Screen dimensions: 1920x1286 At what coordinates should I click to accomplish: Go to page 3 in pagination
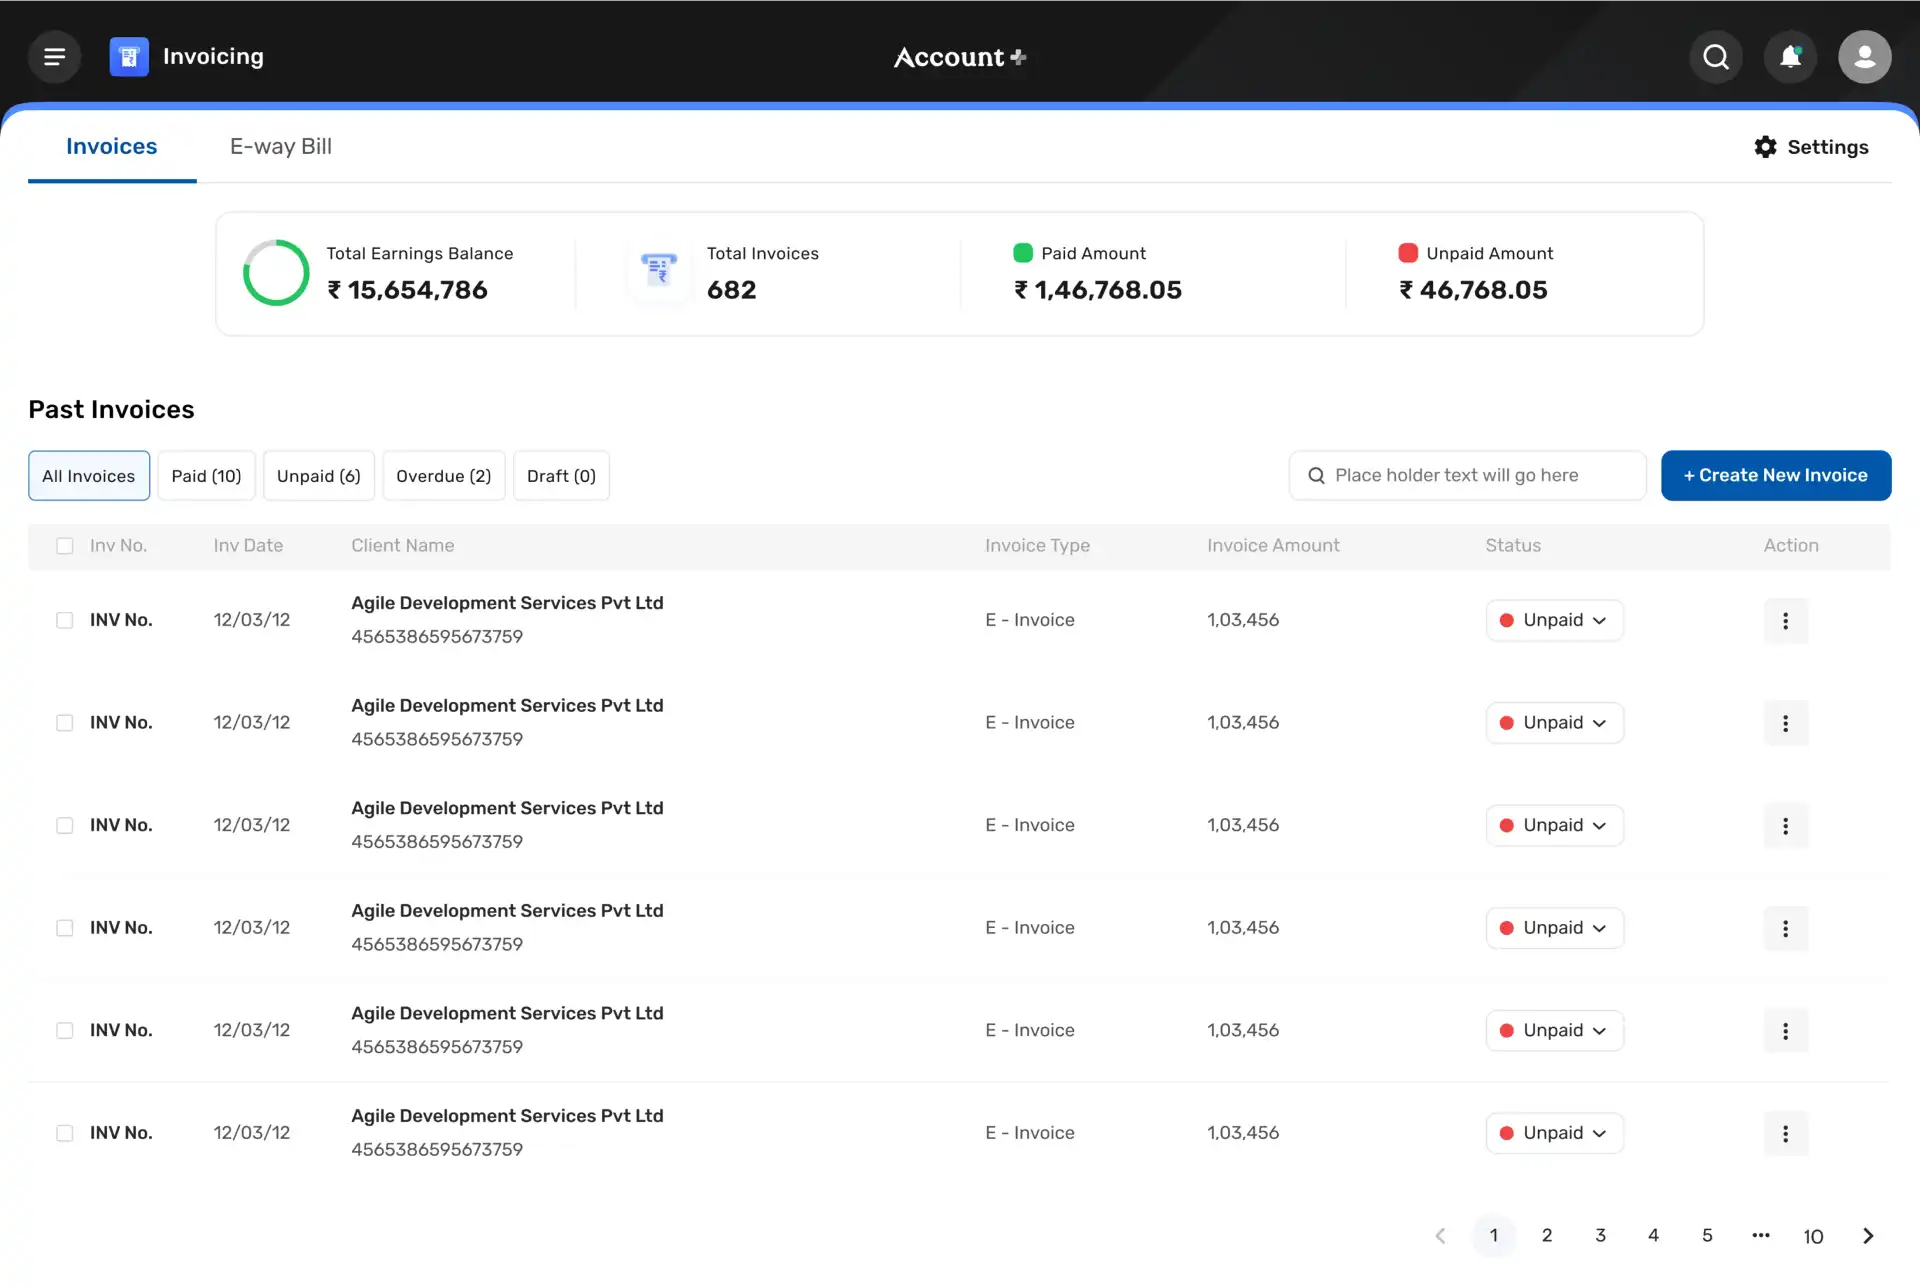1600,1236
